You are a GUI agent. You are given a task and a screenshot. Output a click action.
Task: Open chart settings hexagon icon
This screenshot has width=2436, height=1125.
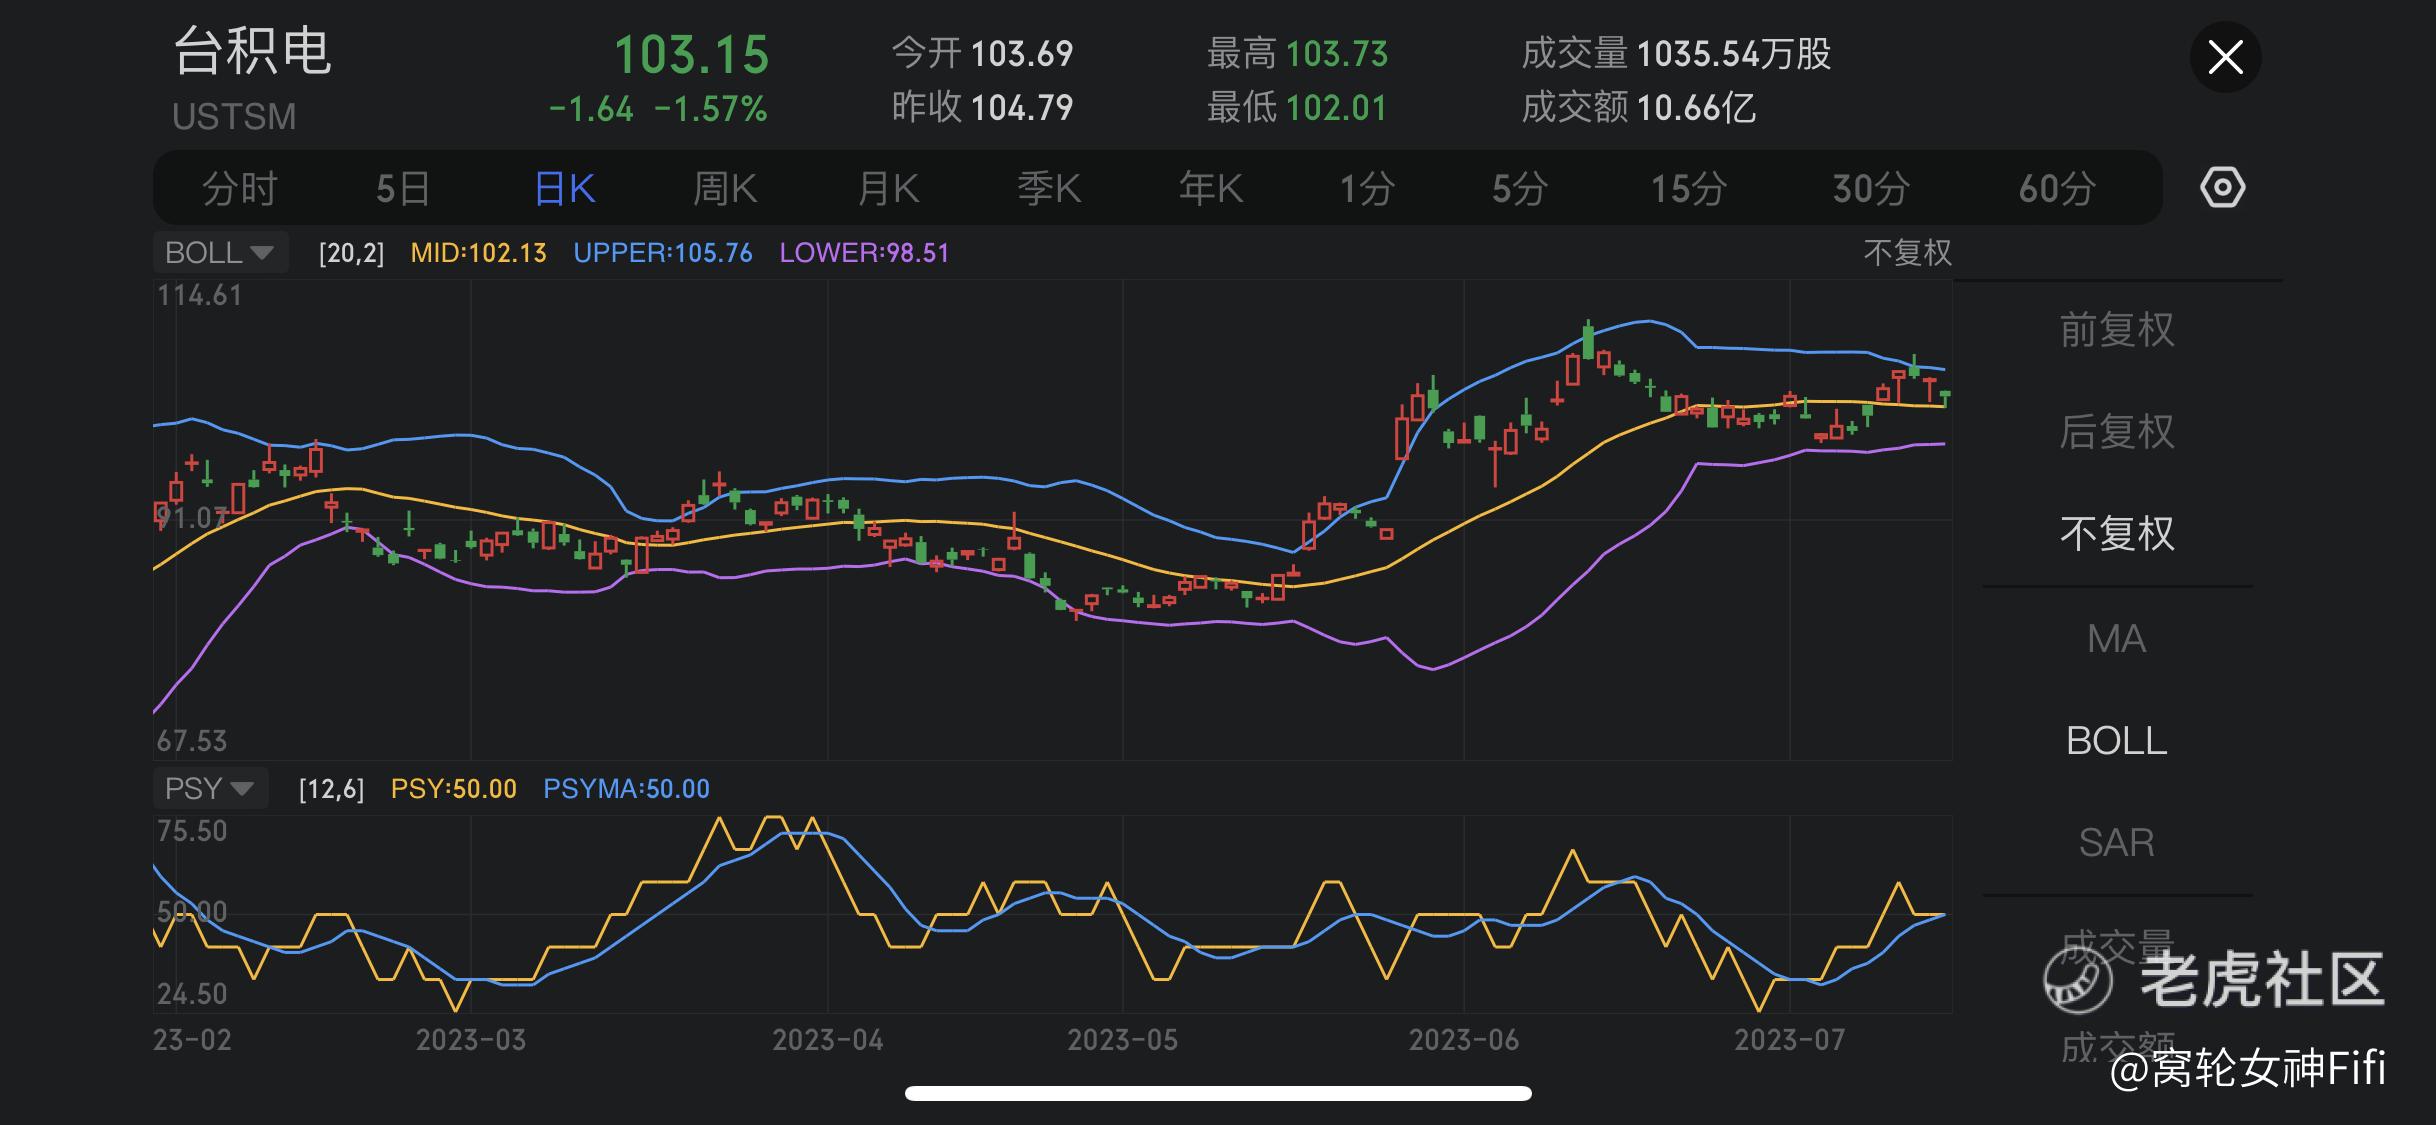(x=2222, y=188)
